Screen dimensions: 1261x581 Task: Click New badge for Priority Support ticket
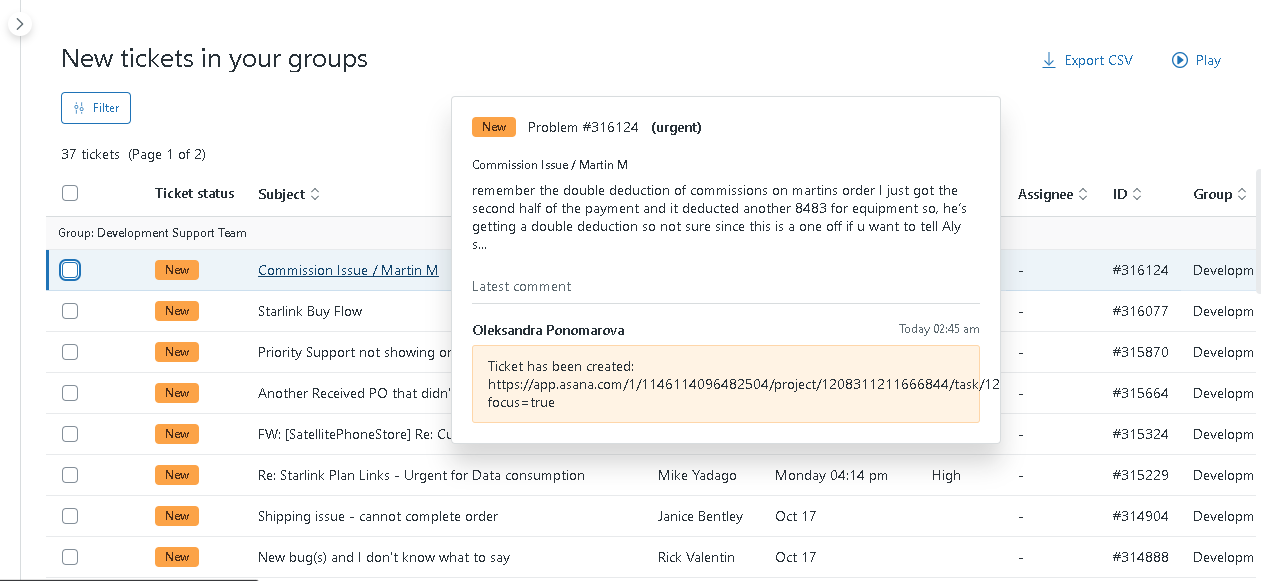point(177,352)
